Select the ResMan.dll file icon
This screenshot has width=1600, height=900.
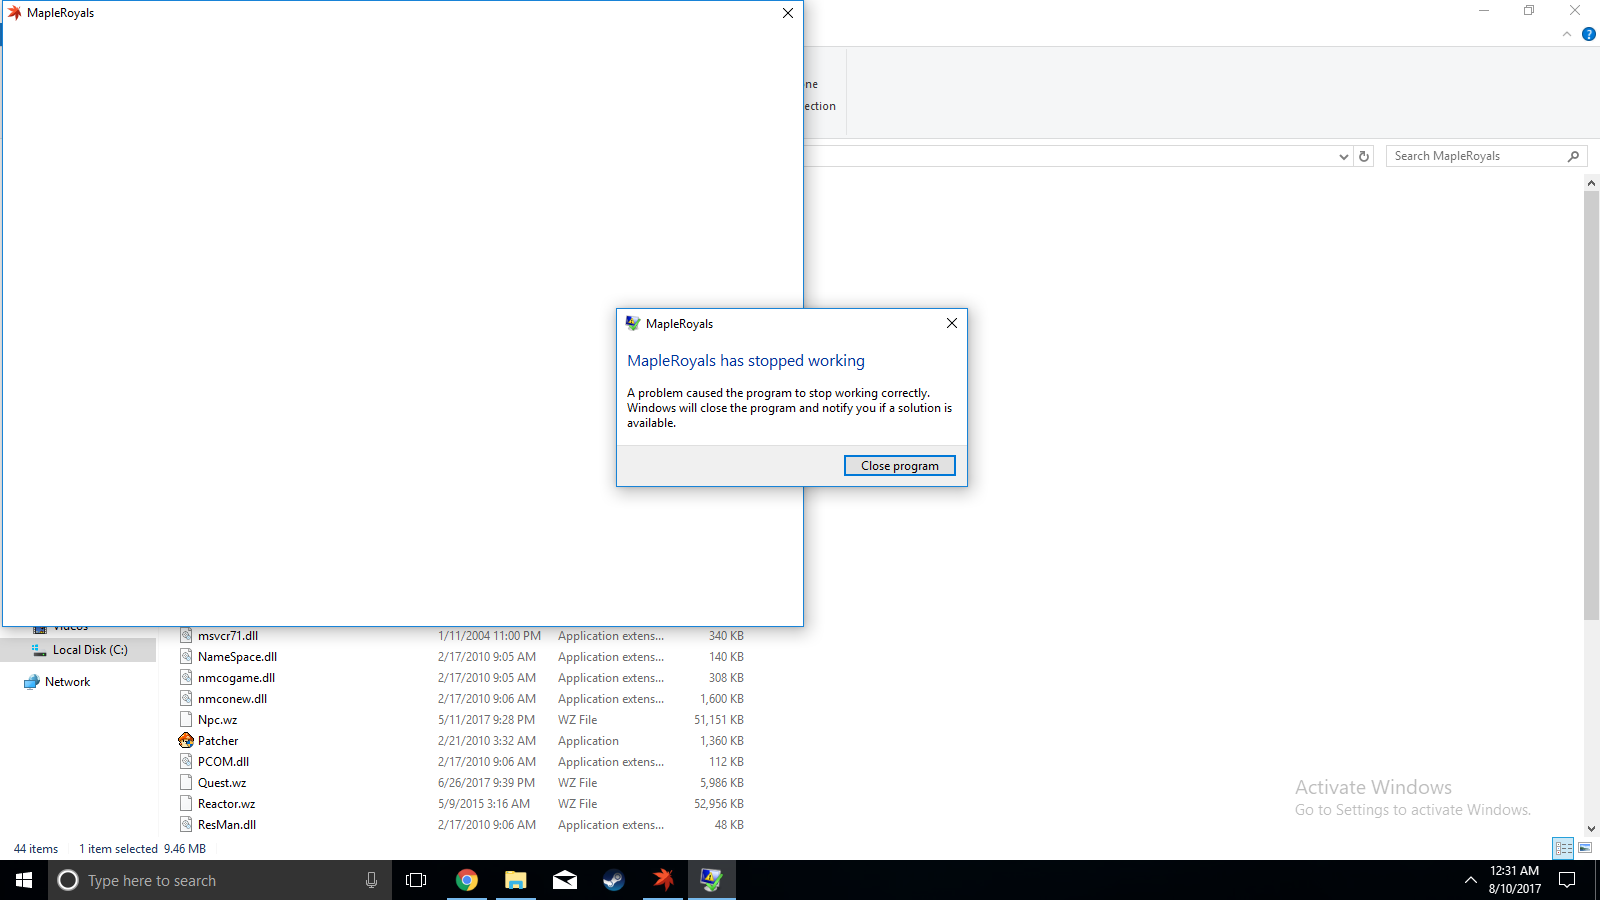(186, 824)
